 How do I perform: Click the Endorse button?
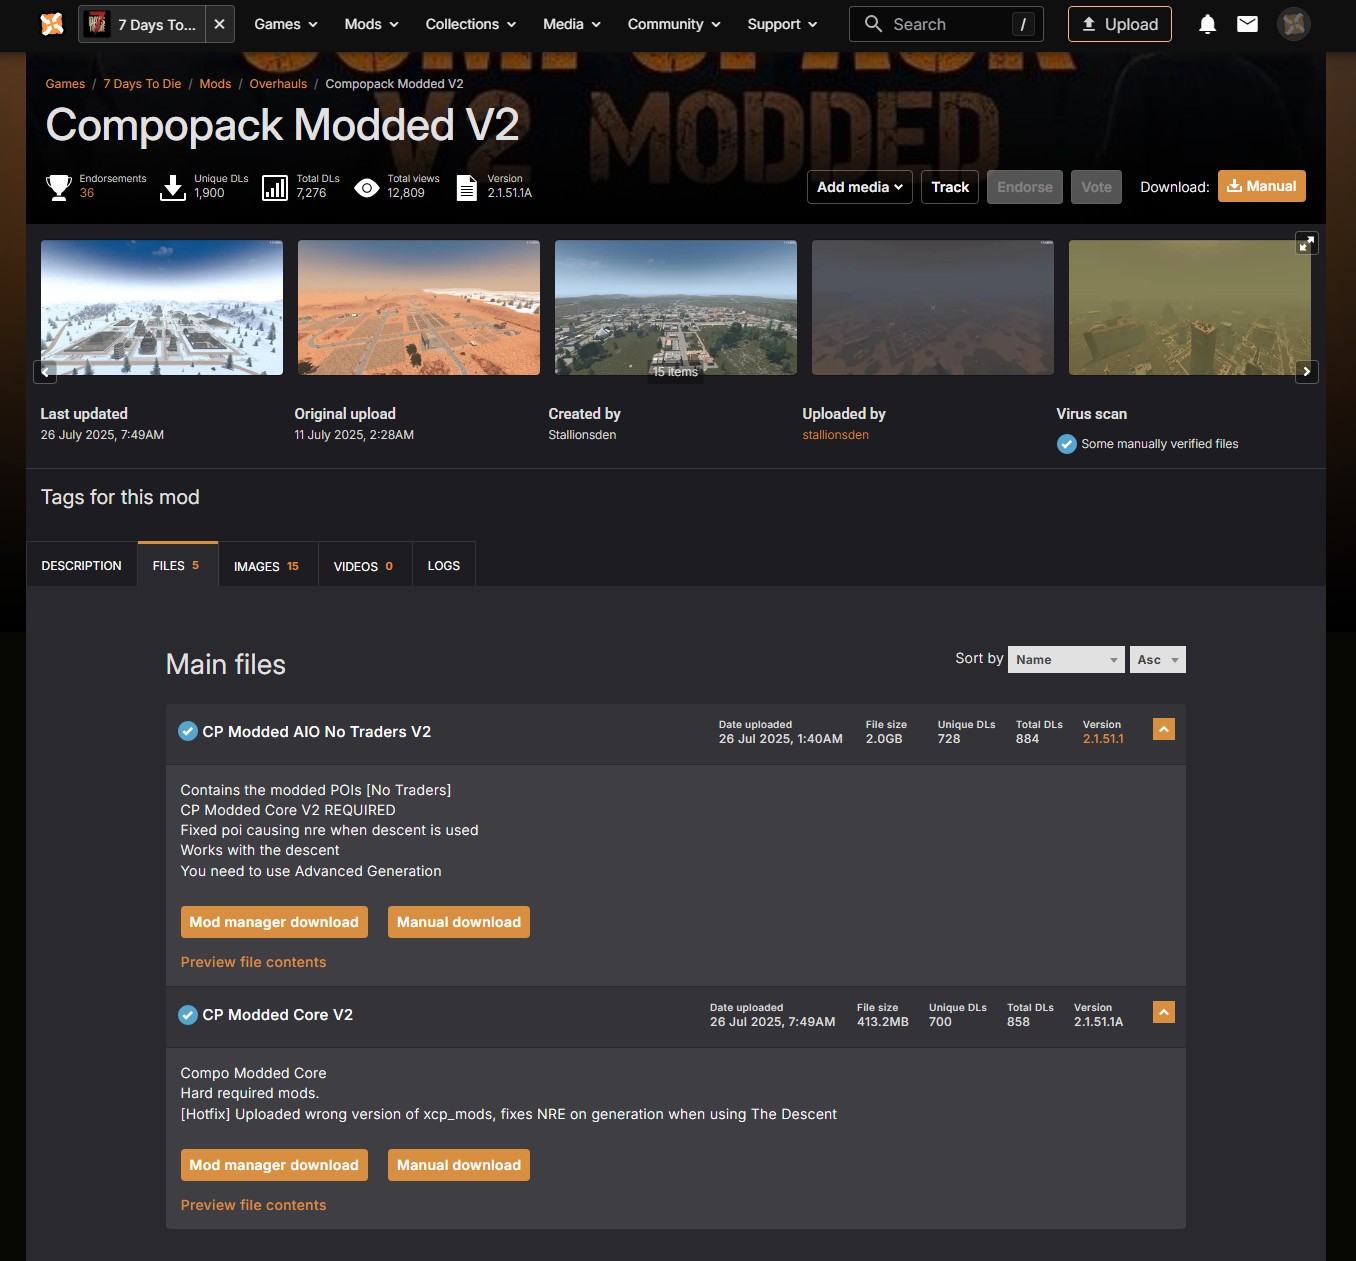(x=1025, y=187)
